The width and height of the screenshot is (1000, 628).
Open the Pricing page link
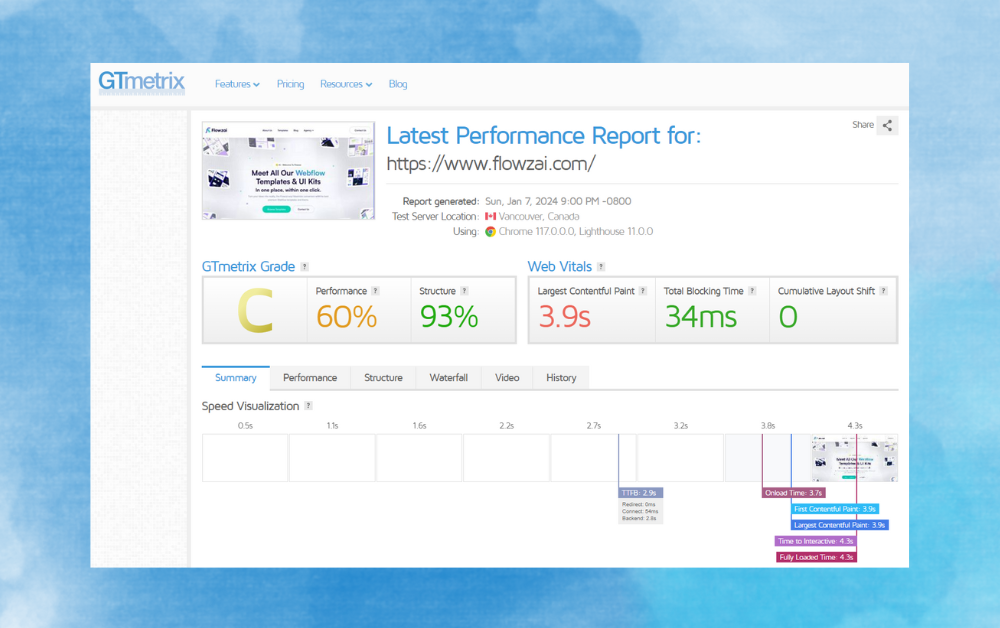(x=290, y=84)
